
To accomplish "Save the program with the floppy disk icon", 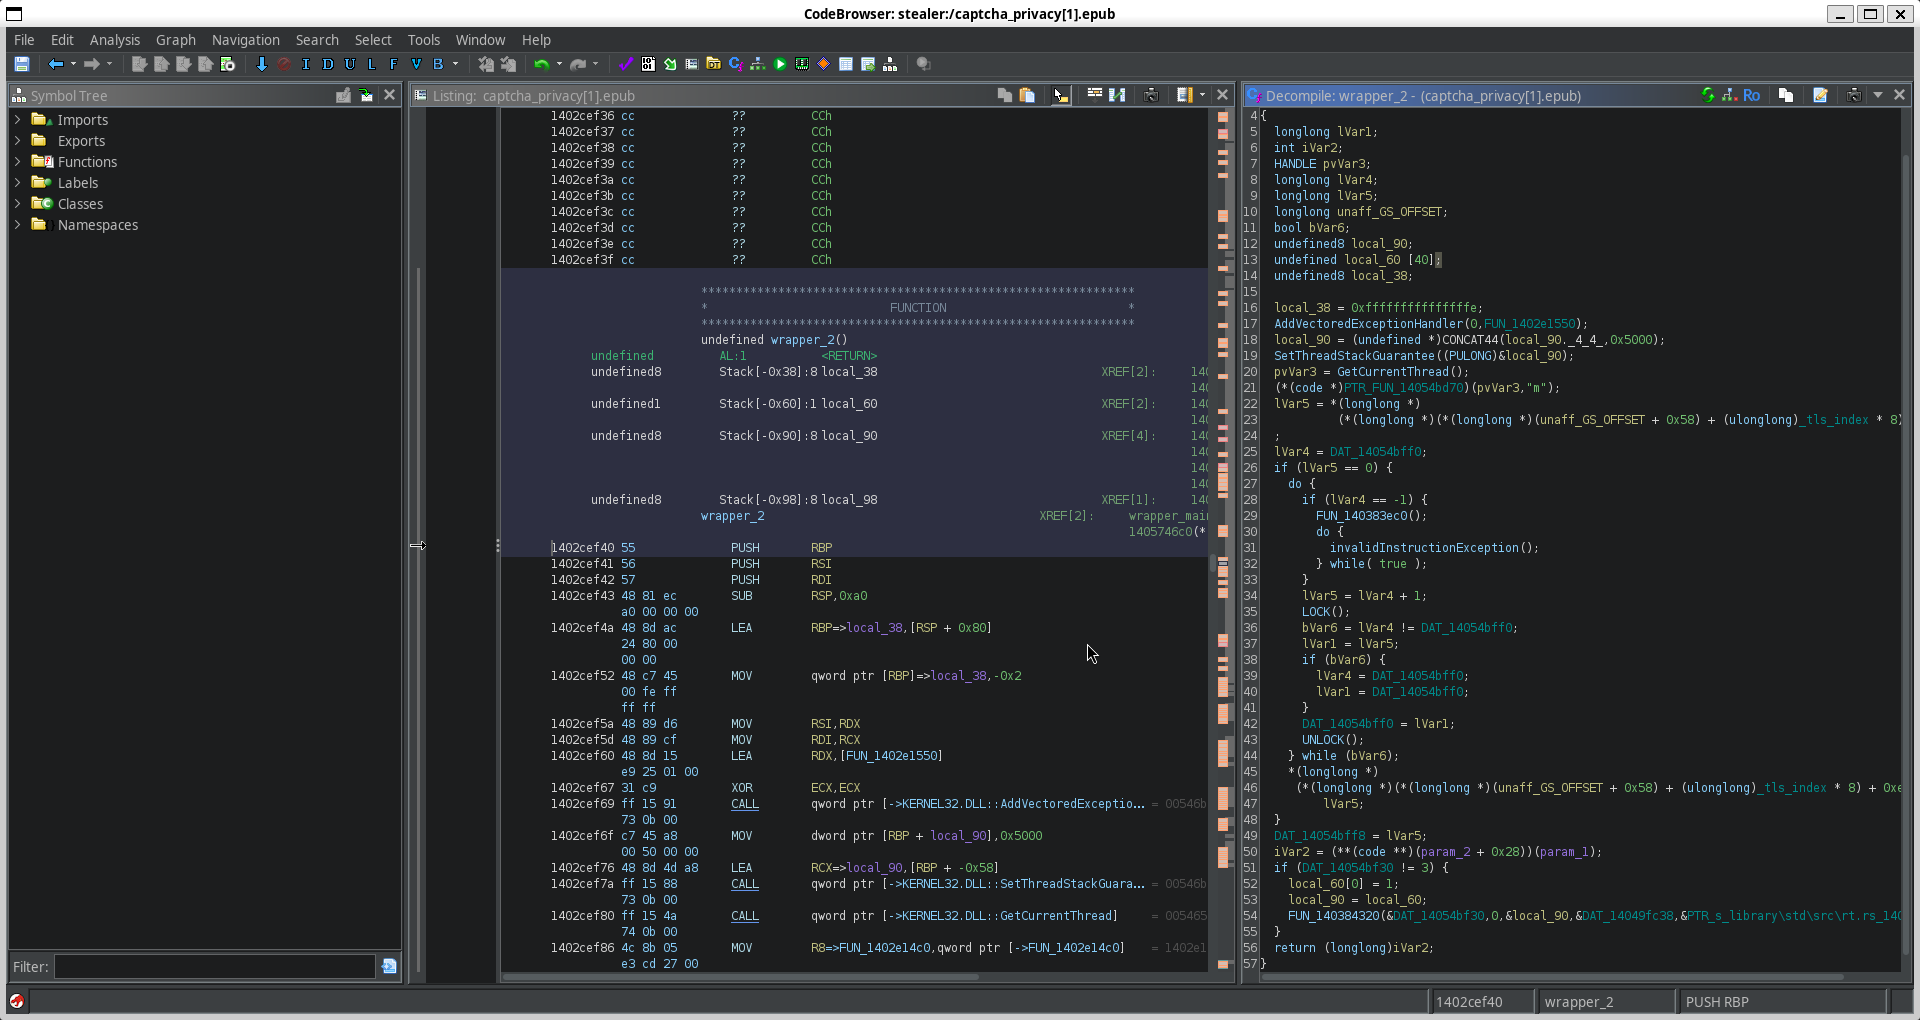I will [x=21, y=64].
